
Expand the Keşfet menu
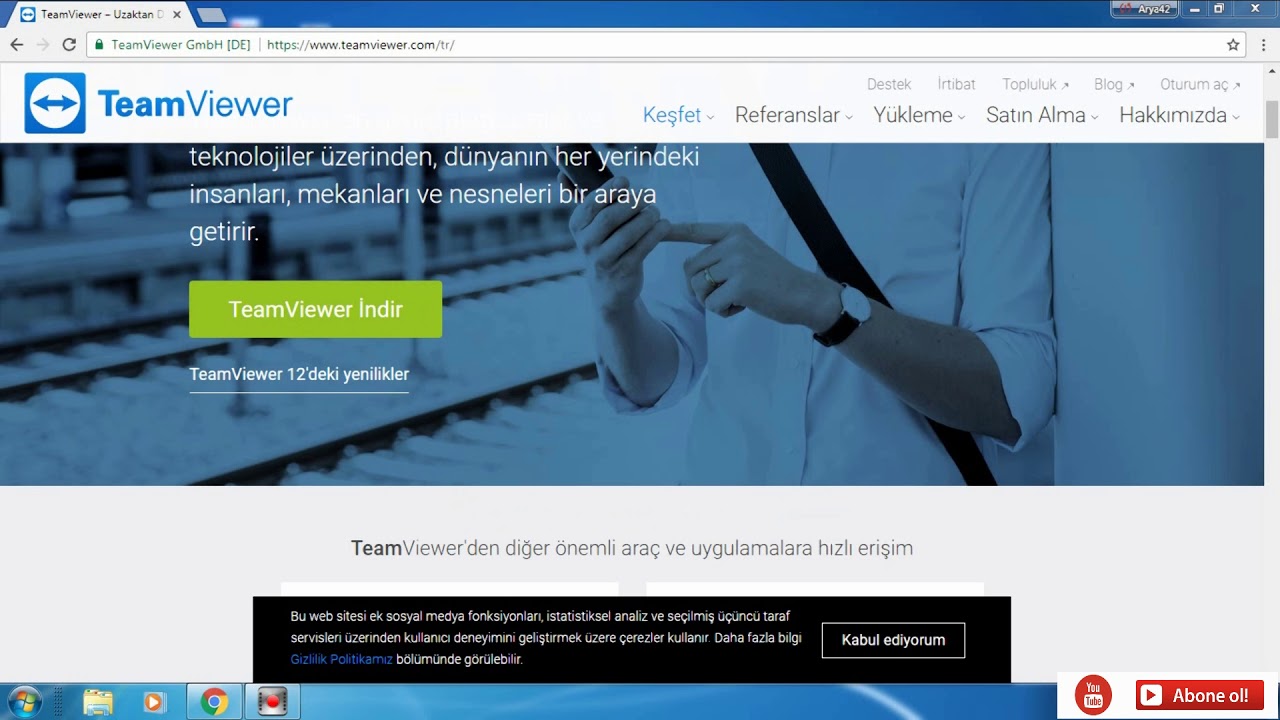pyautogui.click(x=678, y=115)
